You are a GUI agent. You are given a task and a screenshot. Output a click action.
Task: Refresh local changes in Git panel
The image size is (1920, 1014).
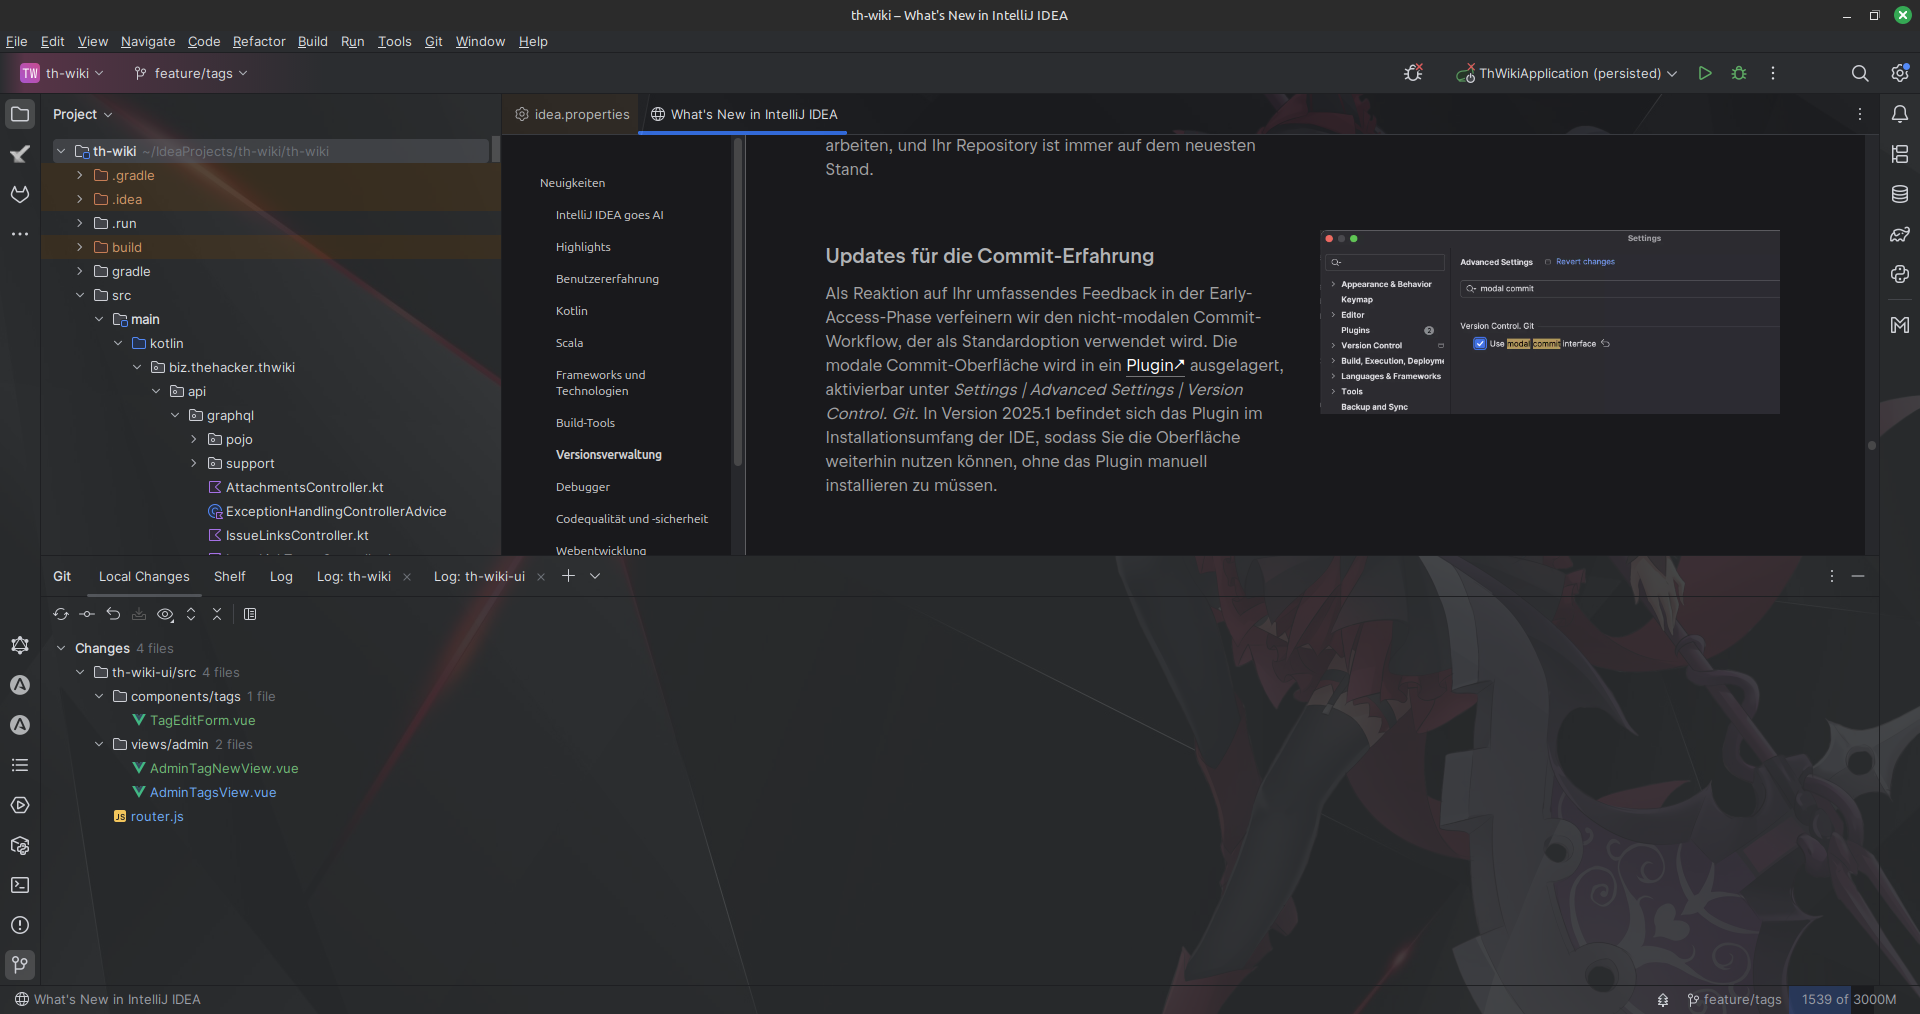click(61, 614)
